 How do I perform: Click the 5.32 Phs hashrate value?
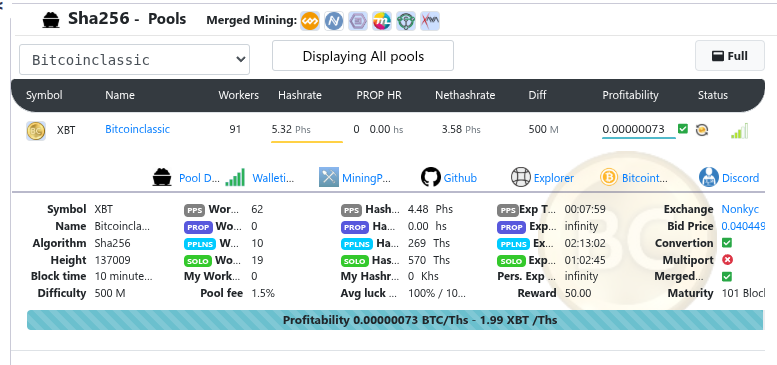click(291, 130)
